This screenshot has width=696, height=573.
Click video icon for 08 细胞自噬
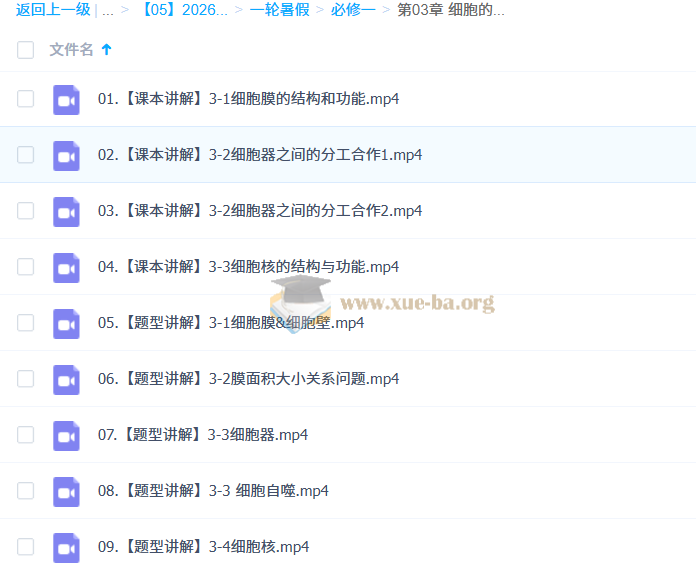(x=66, y=491)
